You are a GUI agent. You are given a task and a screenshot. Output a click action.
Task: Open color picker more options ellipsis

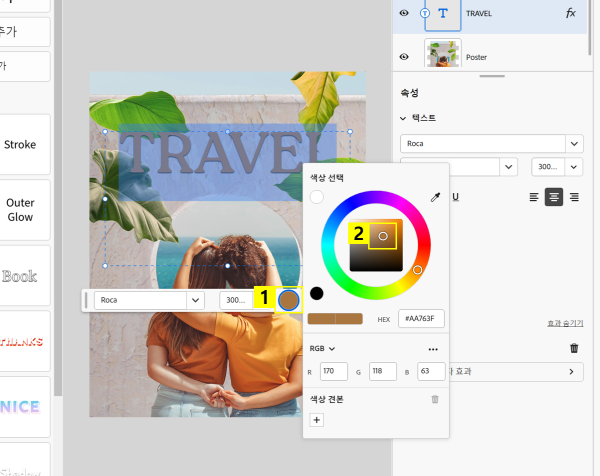[x=433, y=349]
